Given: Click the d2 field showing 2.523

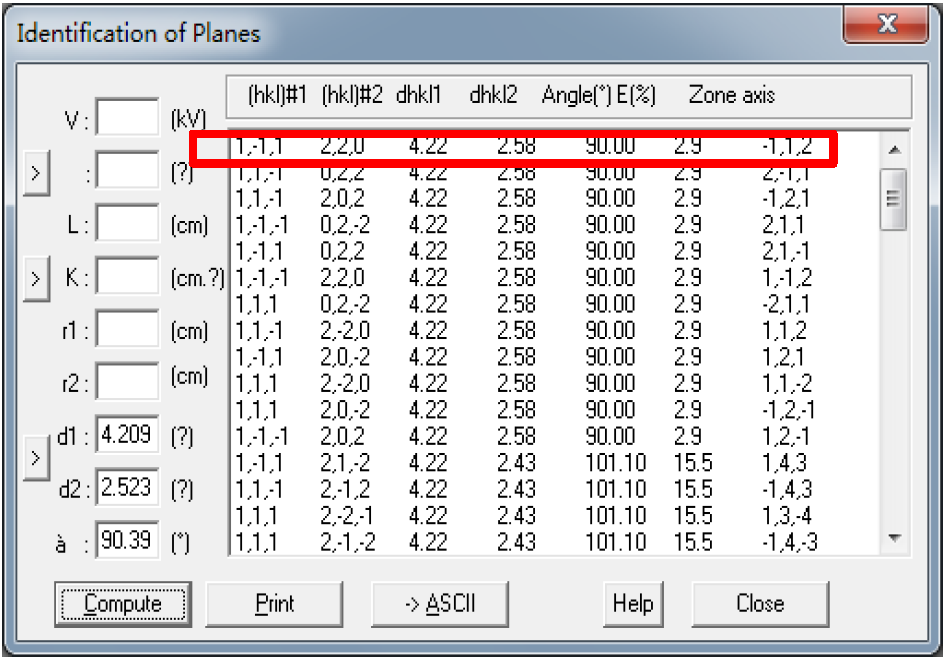Looking at the screenshot, I should (x=127, y=487).
